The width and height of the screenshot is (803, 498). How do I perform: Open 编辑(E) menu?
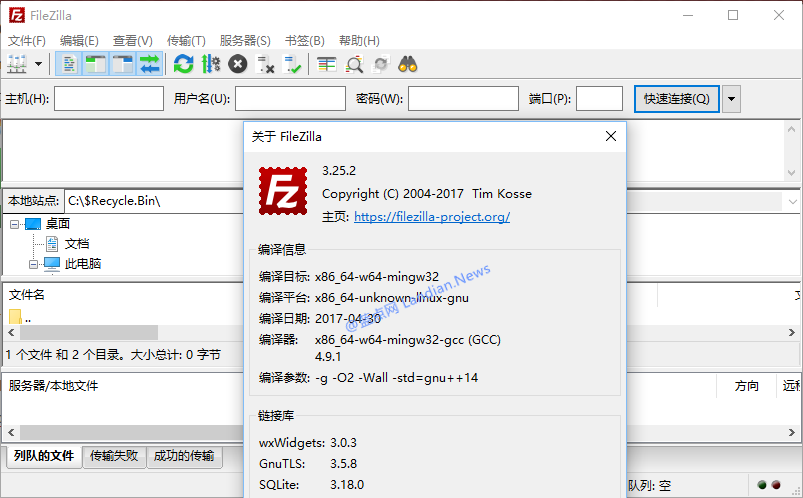[79, 40]
